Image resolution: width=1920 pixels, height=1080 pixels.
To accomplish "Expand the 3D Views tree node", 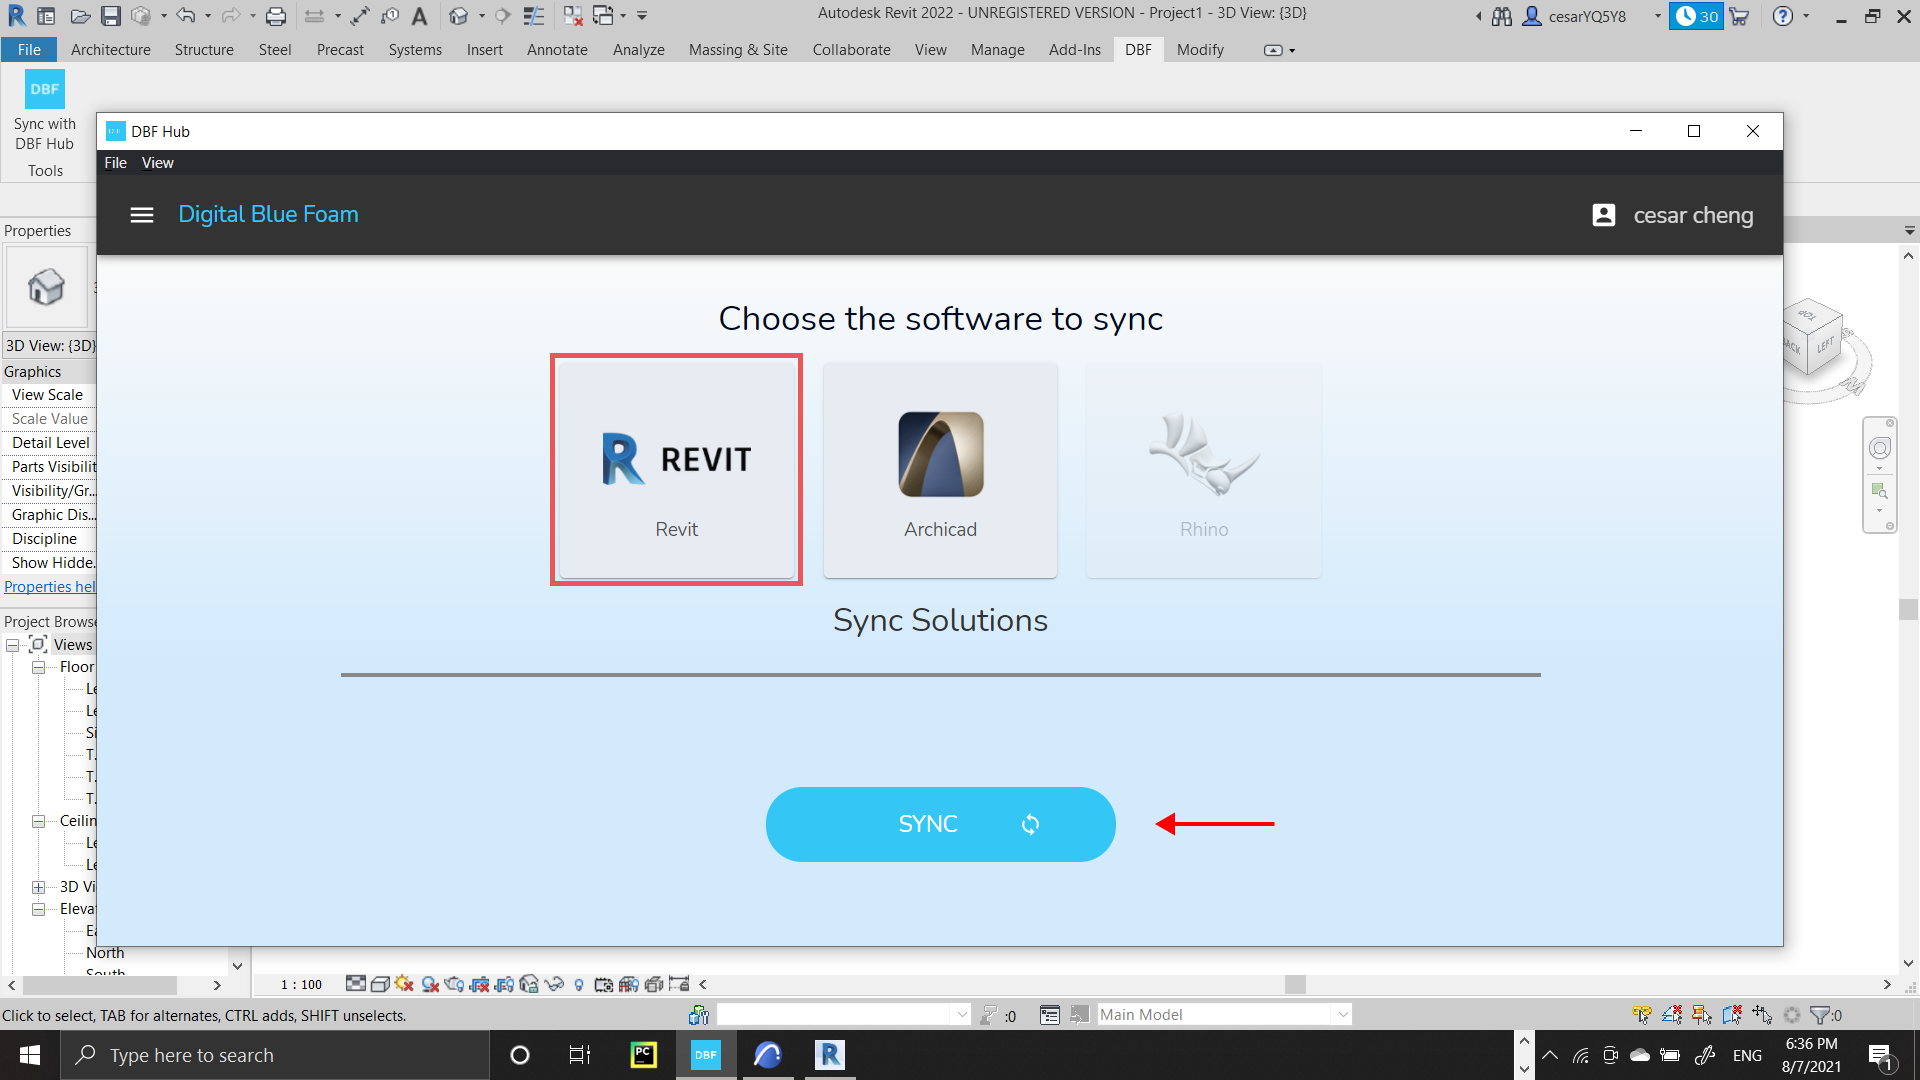I will click(38, 887).
